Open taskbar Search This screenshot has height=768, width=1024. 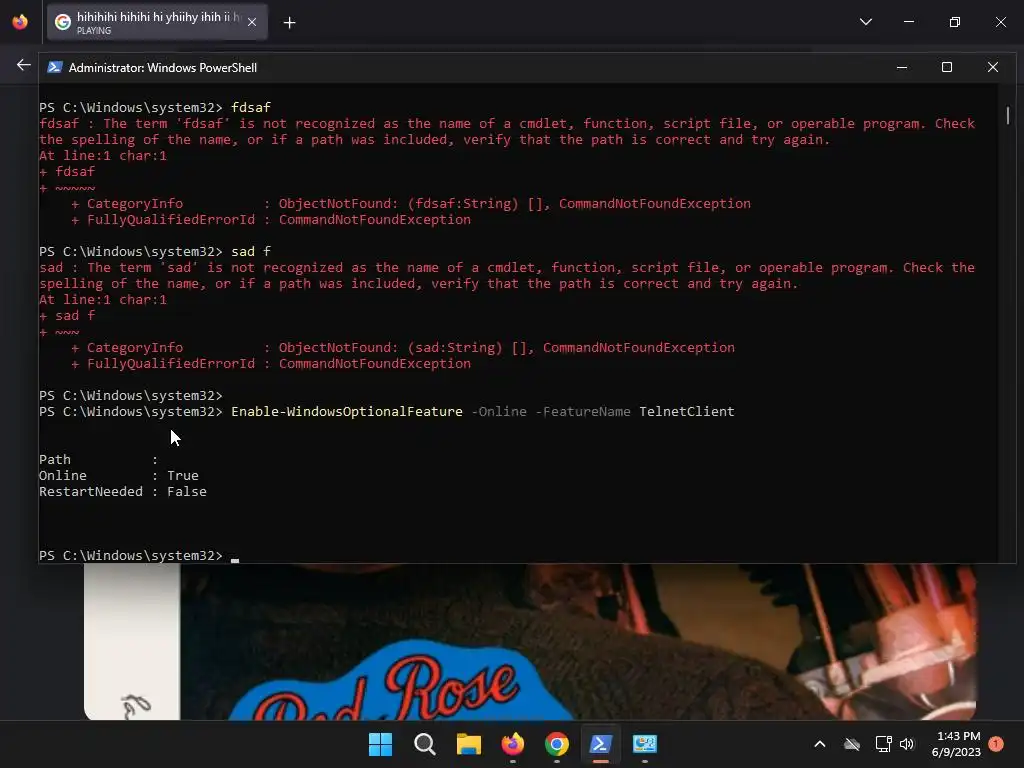click(x=424, y=744)
